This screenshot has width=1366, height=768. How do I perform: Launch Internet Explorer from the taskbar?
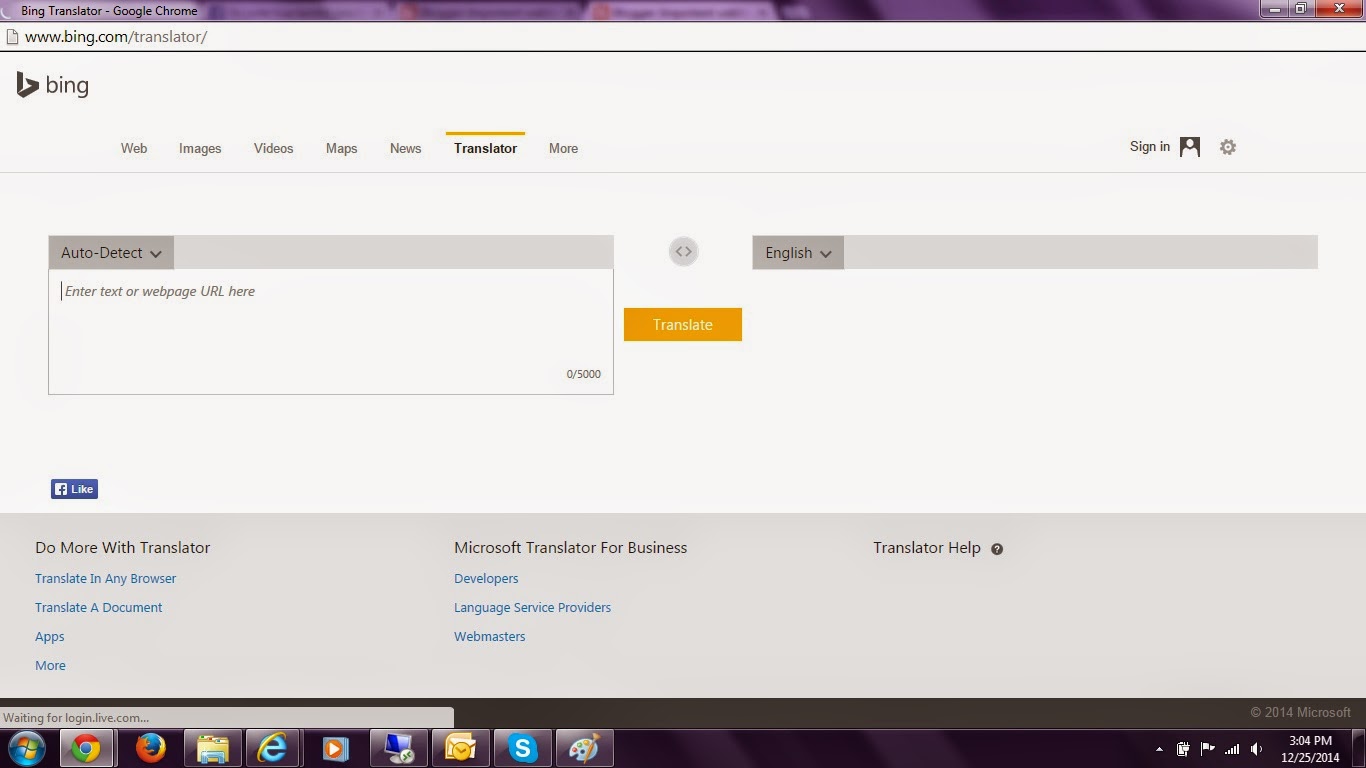coord(272,748)
